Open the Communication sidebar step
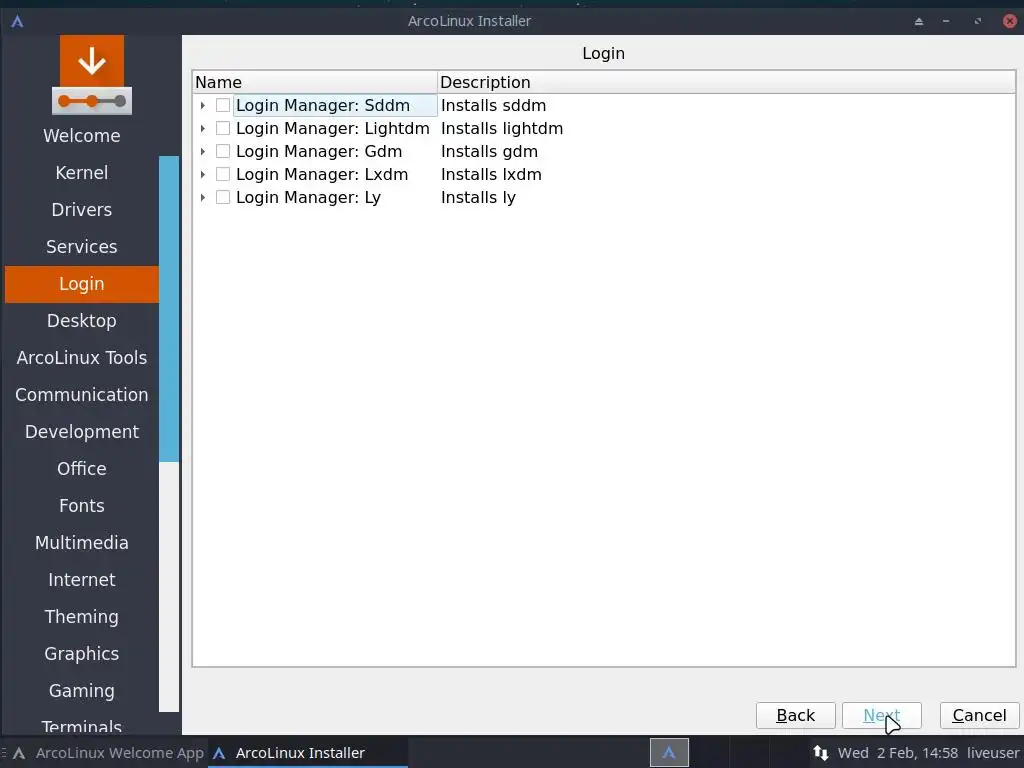1024x768 pixels. [82, 395]
